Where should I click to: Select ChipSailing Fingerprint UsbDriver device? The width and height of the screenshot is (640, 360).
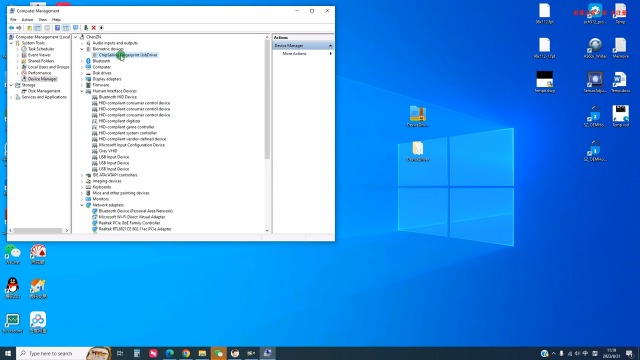(128, 55)
